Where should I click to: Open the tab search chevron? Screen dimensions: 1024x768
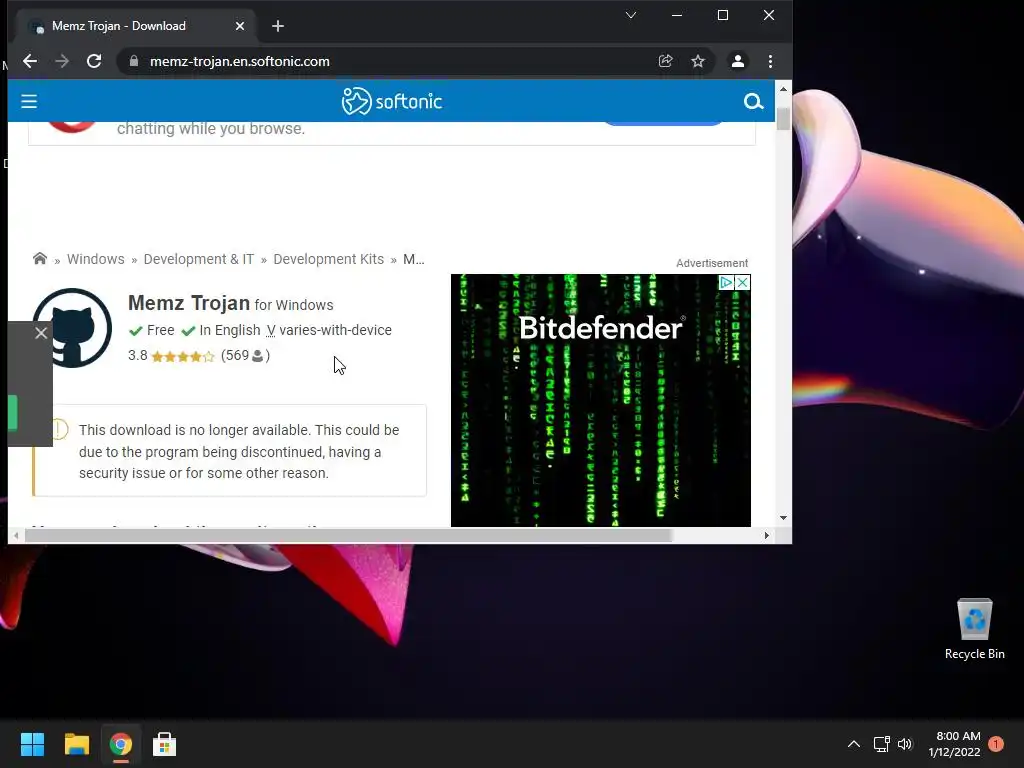[x=631, y=15]
